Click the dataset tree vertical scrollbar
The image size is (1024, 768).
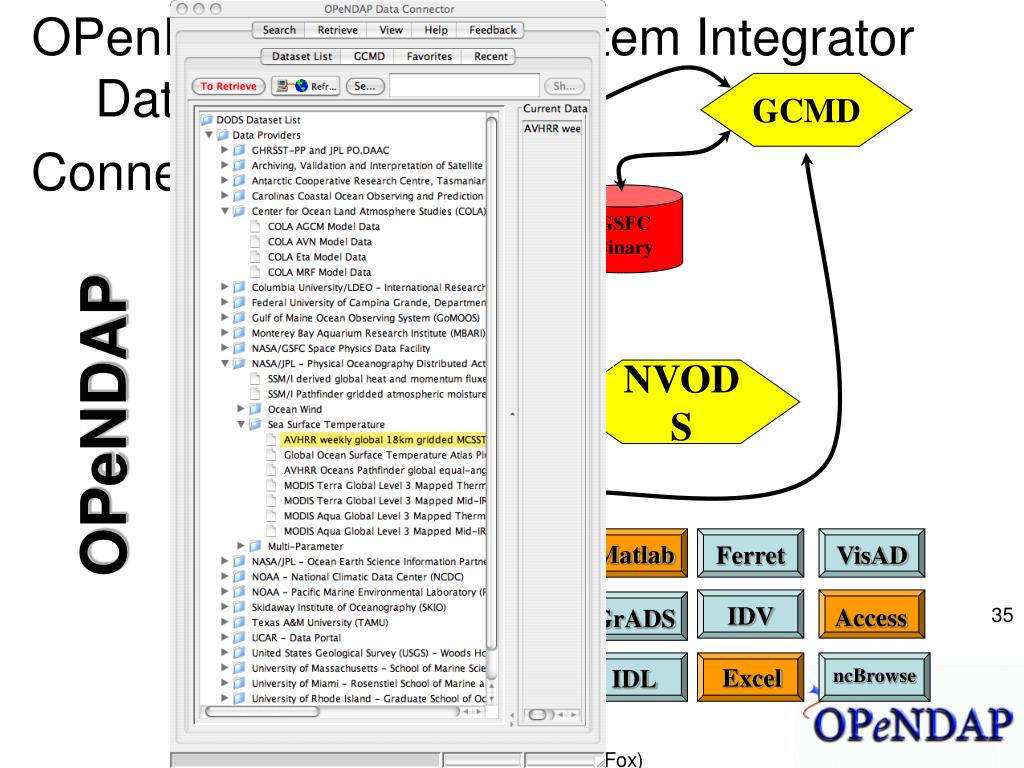(x=492, y=383)
